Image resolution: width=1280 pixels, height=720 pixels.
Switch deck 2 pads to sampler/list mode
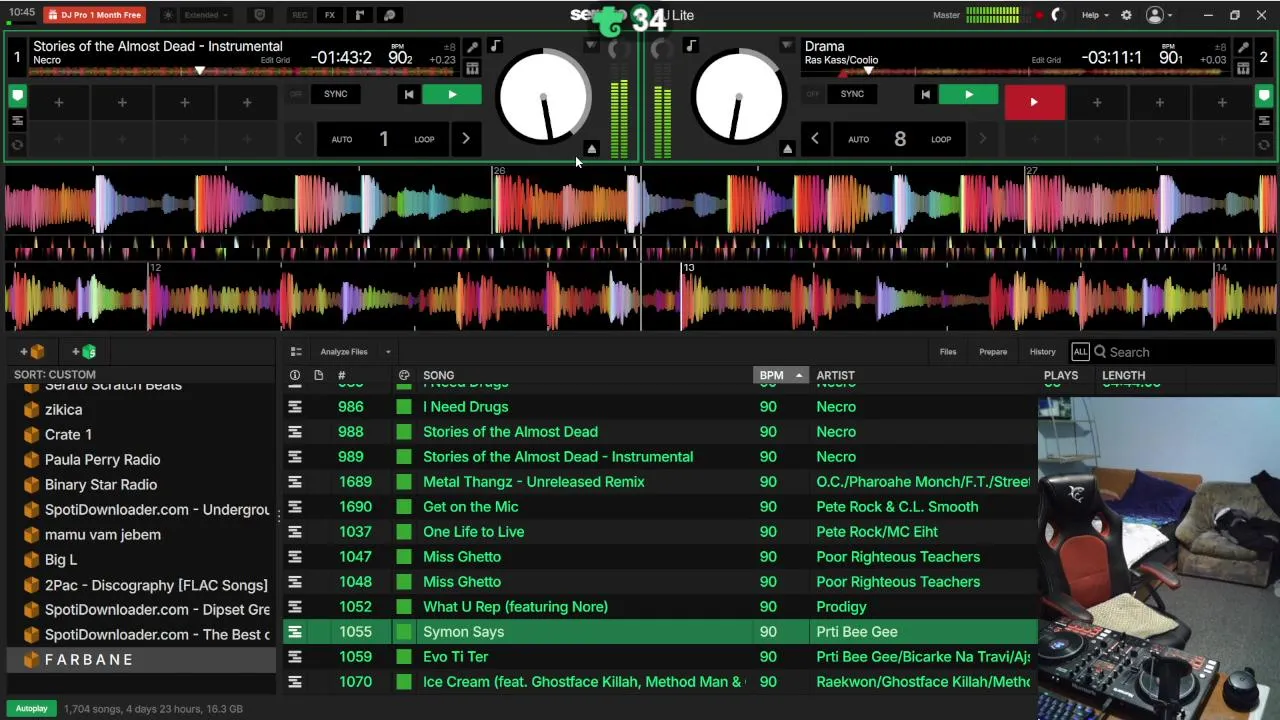point(1264,121)
